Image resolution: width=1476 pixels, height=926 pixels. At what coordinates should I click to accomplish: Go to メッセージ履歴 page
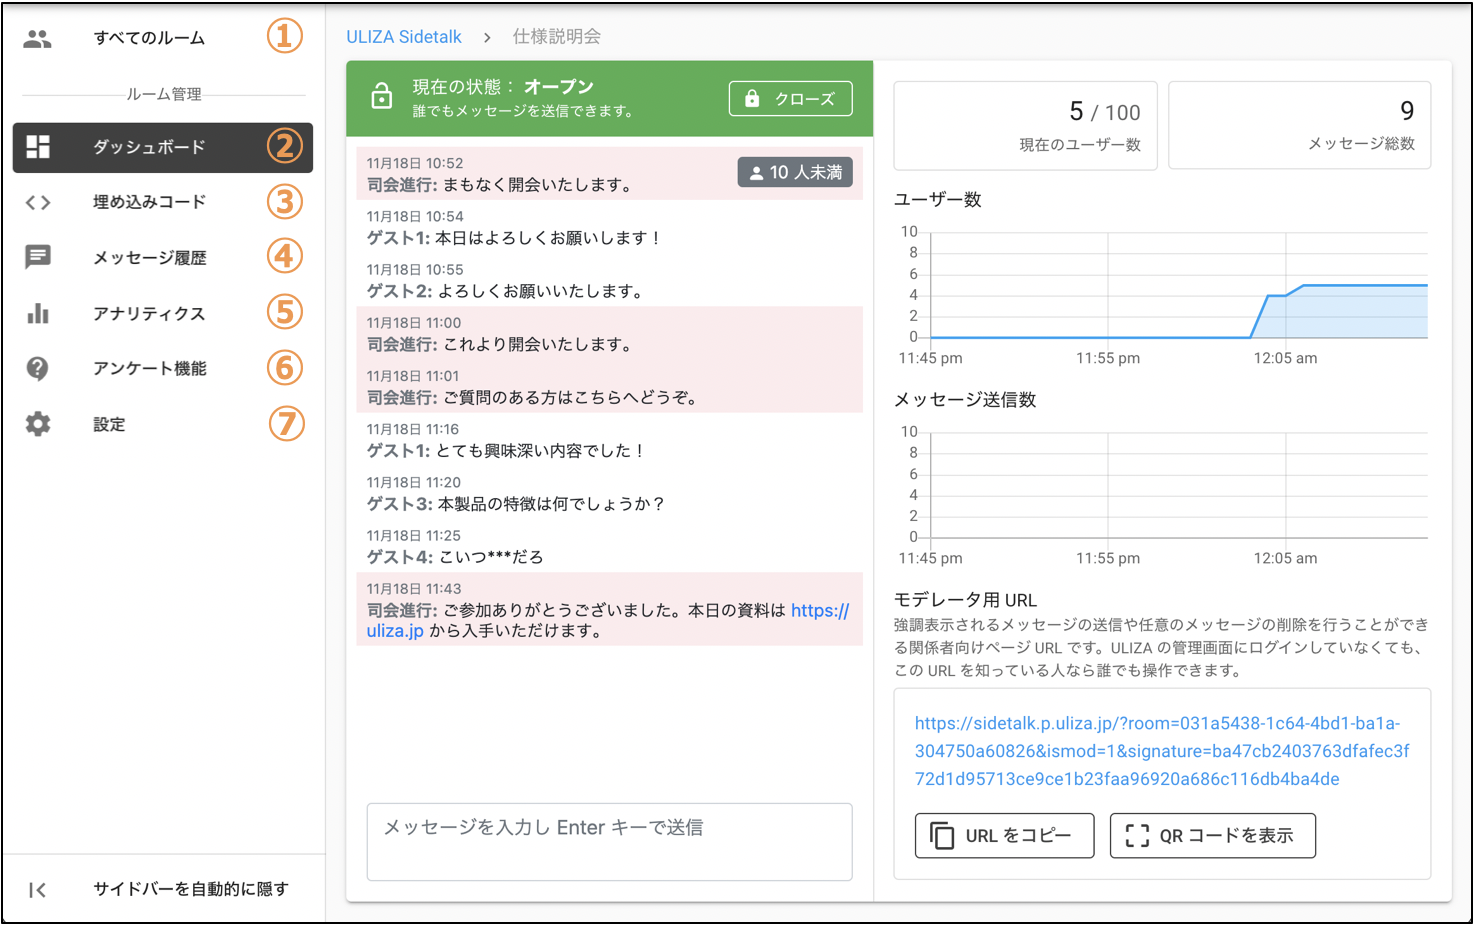[x=163, y=258]
